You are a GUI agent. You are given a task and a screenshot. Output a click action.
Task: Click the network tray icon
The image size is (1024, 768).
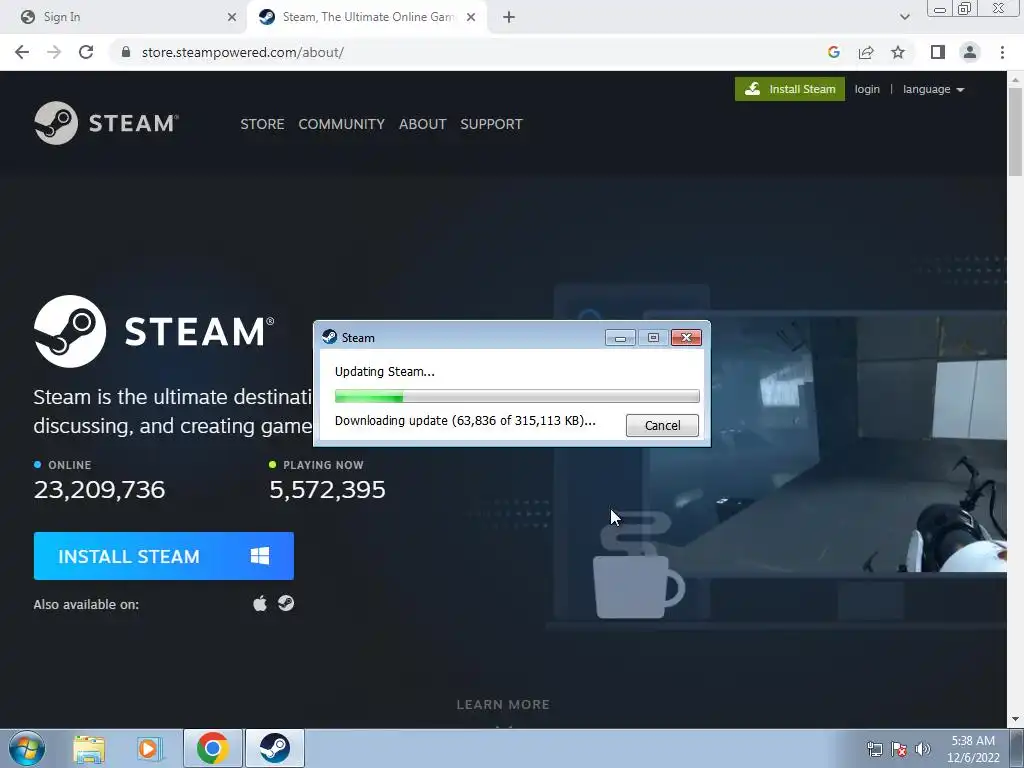click(x=874, y=749)
